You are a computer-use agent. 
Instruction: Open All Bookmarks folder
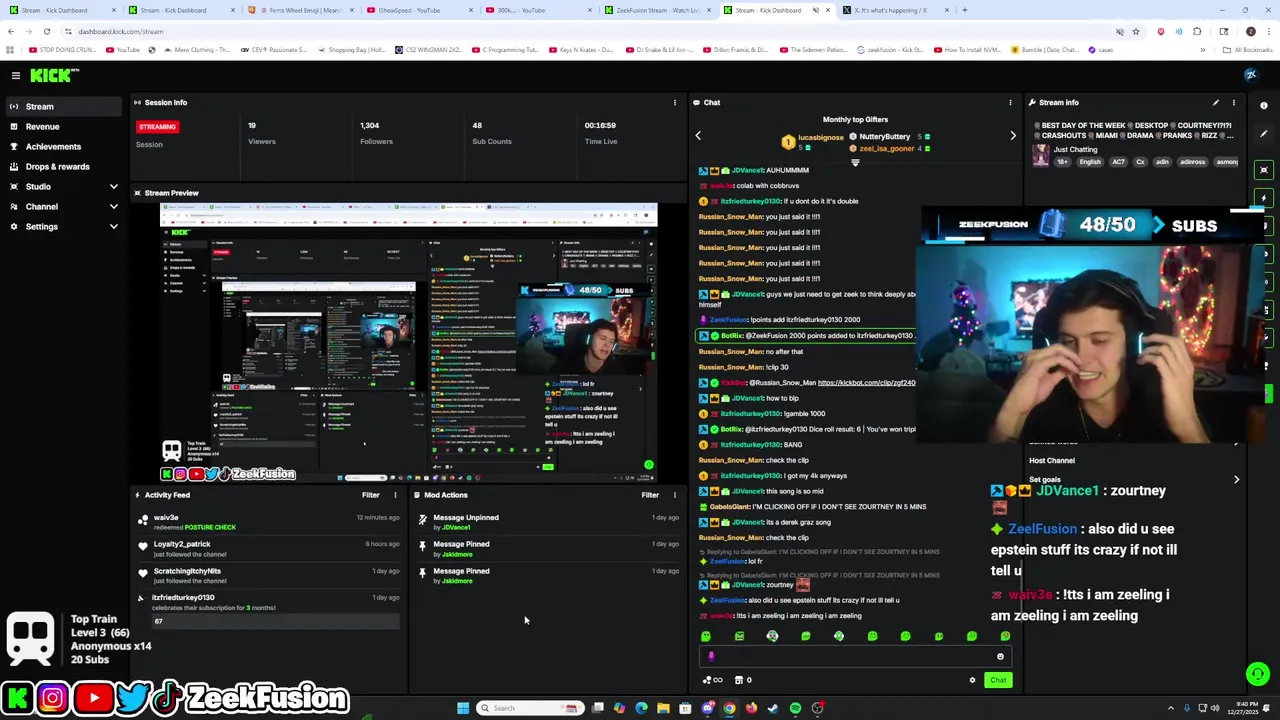click(1248, 49)
